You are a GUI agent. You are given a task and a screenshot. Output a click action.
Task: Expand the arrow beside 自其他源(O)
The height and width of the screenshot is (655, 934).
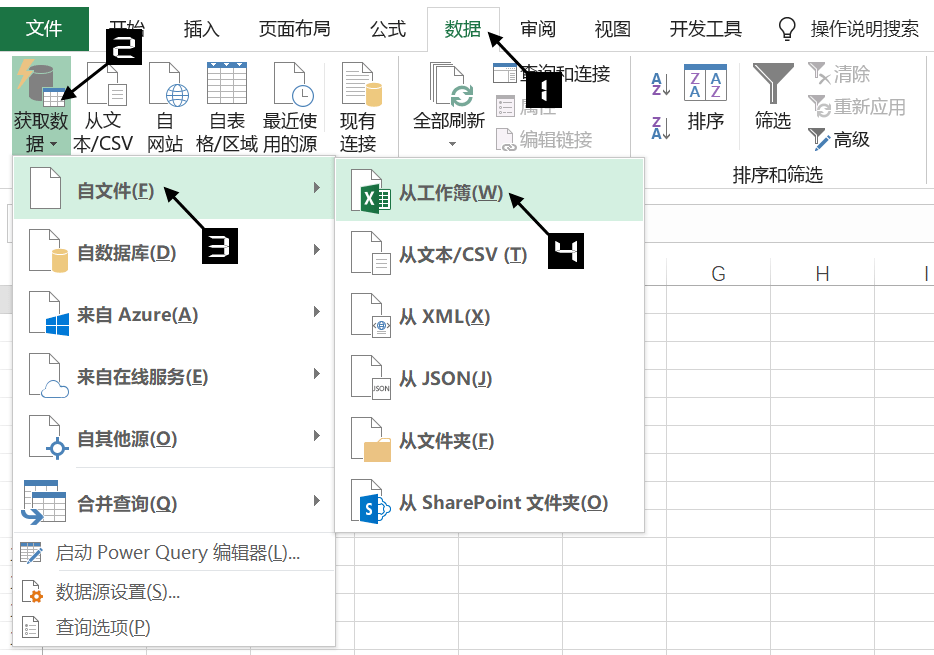point(317,436)
